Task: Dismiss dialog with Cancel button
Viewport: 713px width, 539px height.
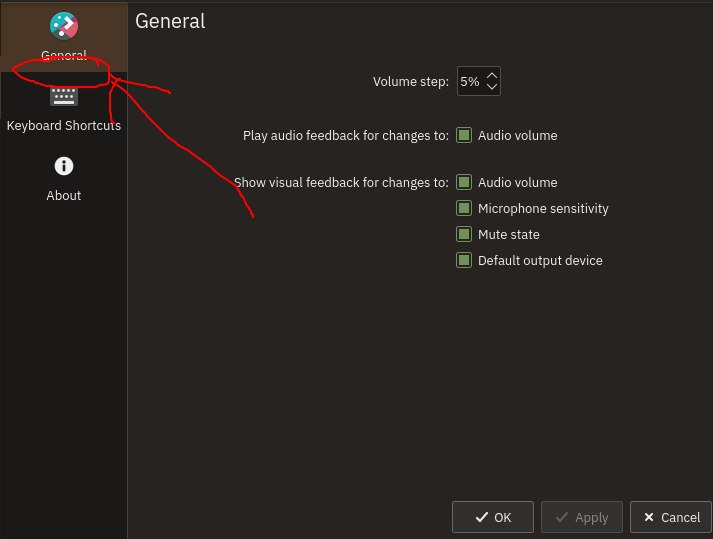Action: (671, 517)
